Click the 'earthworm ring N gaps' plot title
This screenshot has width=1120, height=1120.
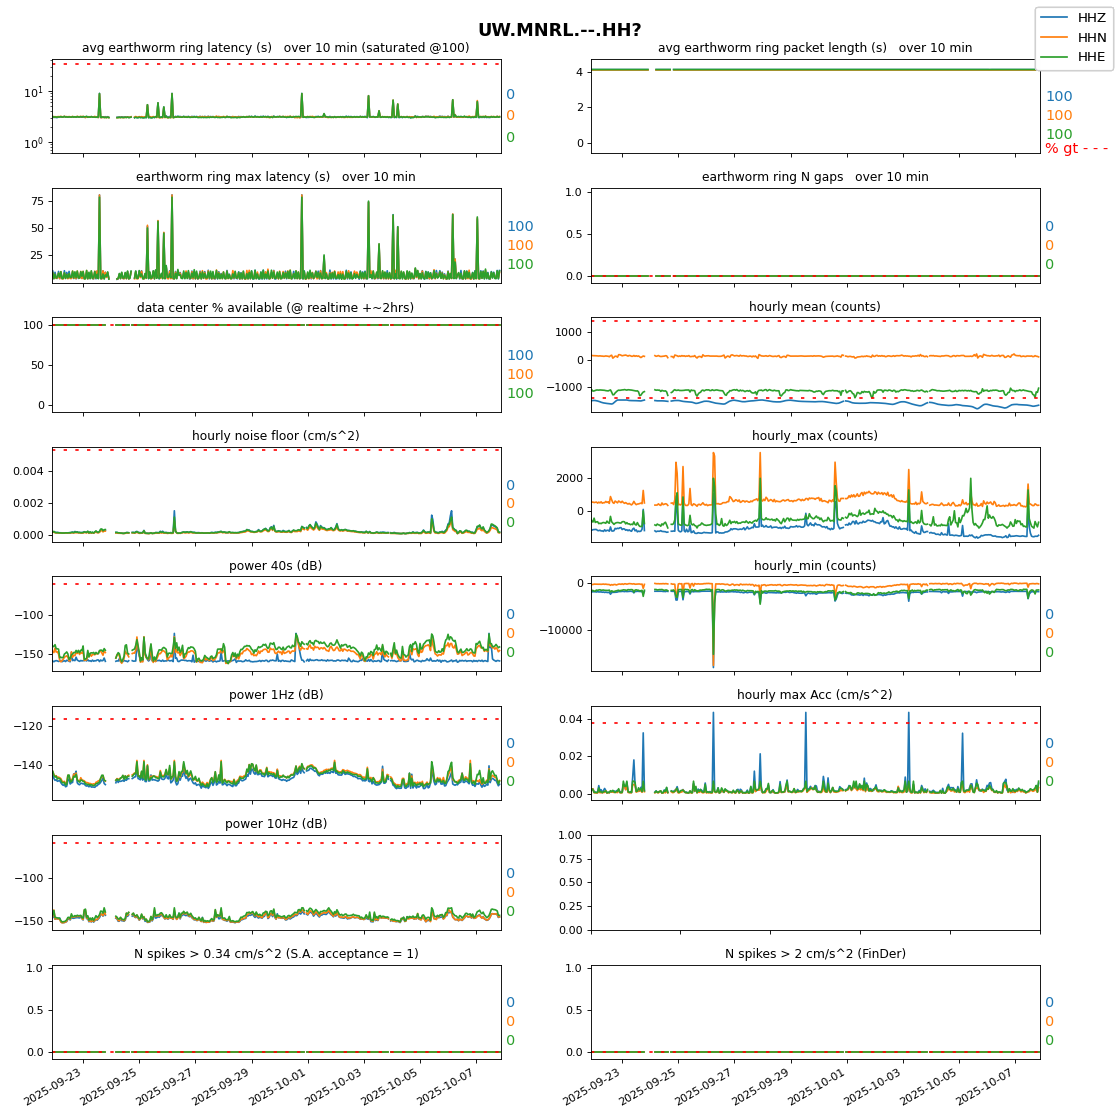pyautogui.click(x=814, y=177)
